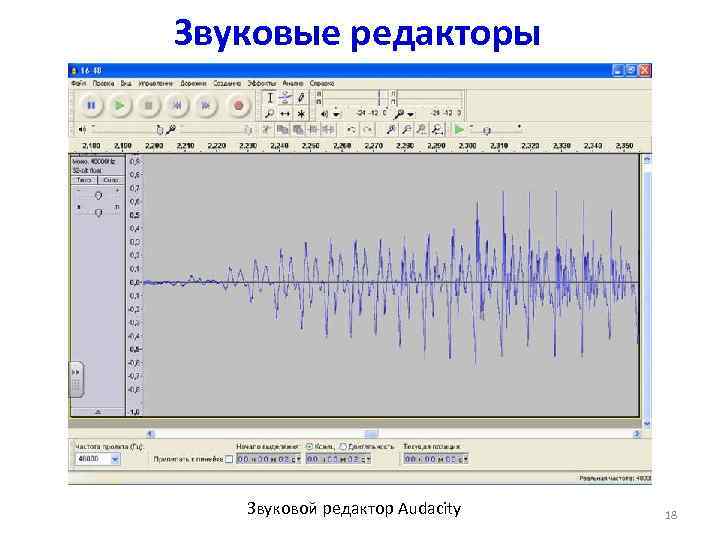Click the Trim outside selection icon

click(313, 130)
